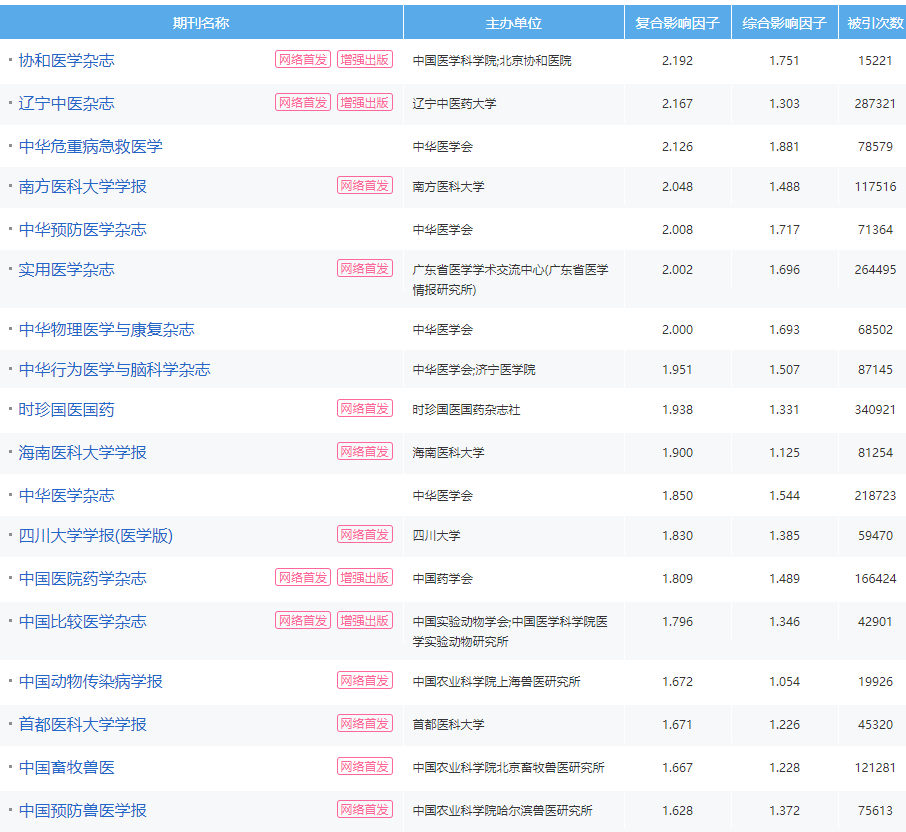The image size is (906, 832).
Task: Click 网络首发 badge for 首都医科大学学报
Action: coord(364,724)
